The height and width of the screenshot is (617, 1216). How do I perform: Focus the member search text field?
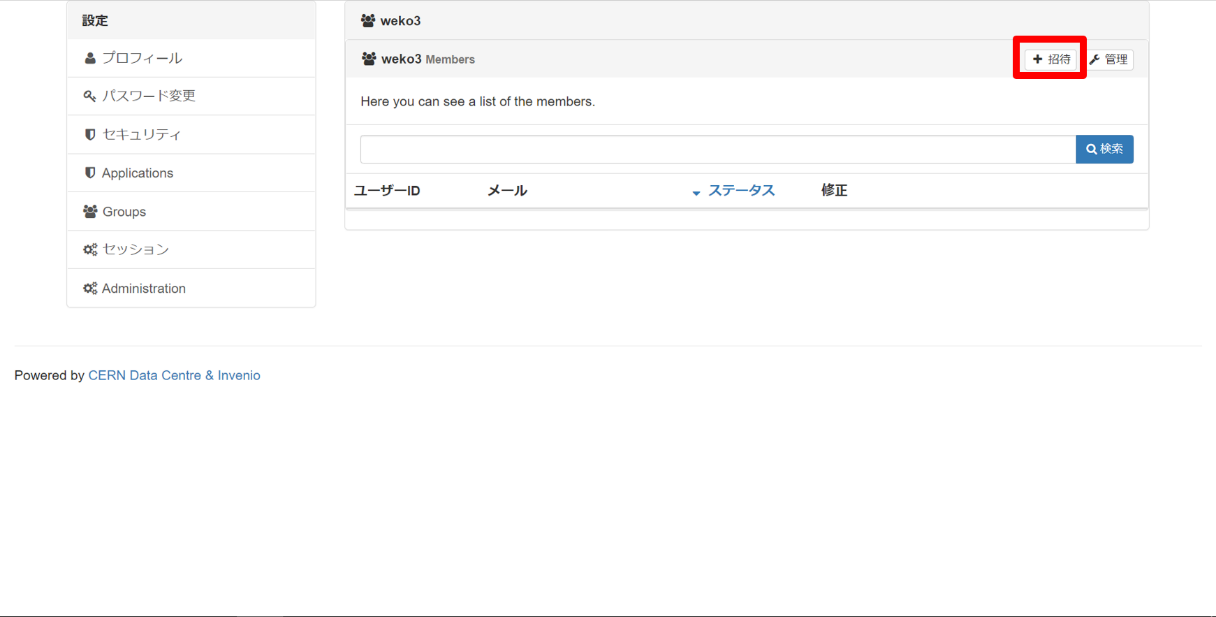pyautogui.click(x=717, y=150)
